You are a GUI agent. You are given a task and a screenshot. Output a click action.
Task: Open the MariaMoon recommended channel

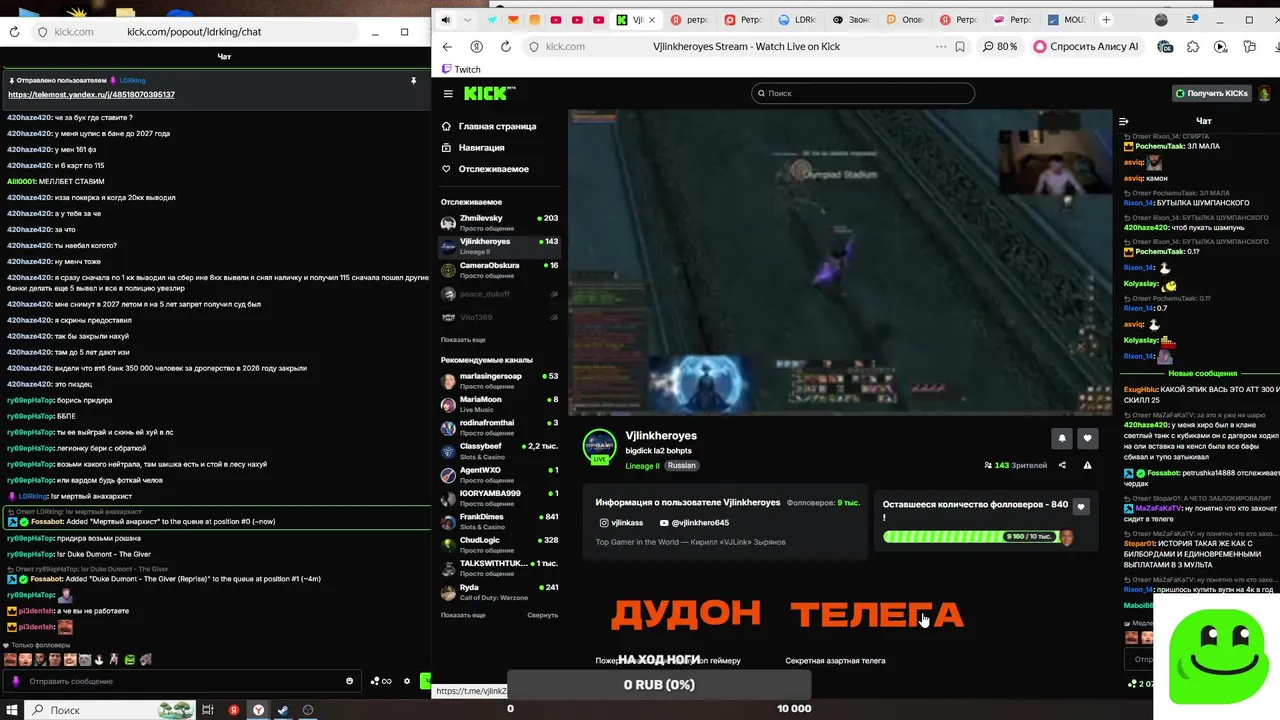click(499, 404)
